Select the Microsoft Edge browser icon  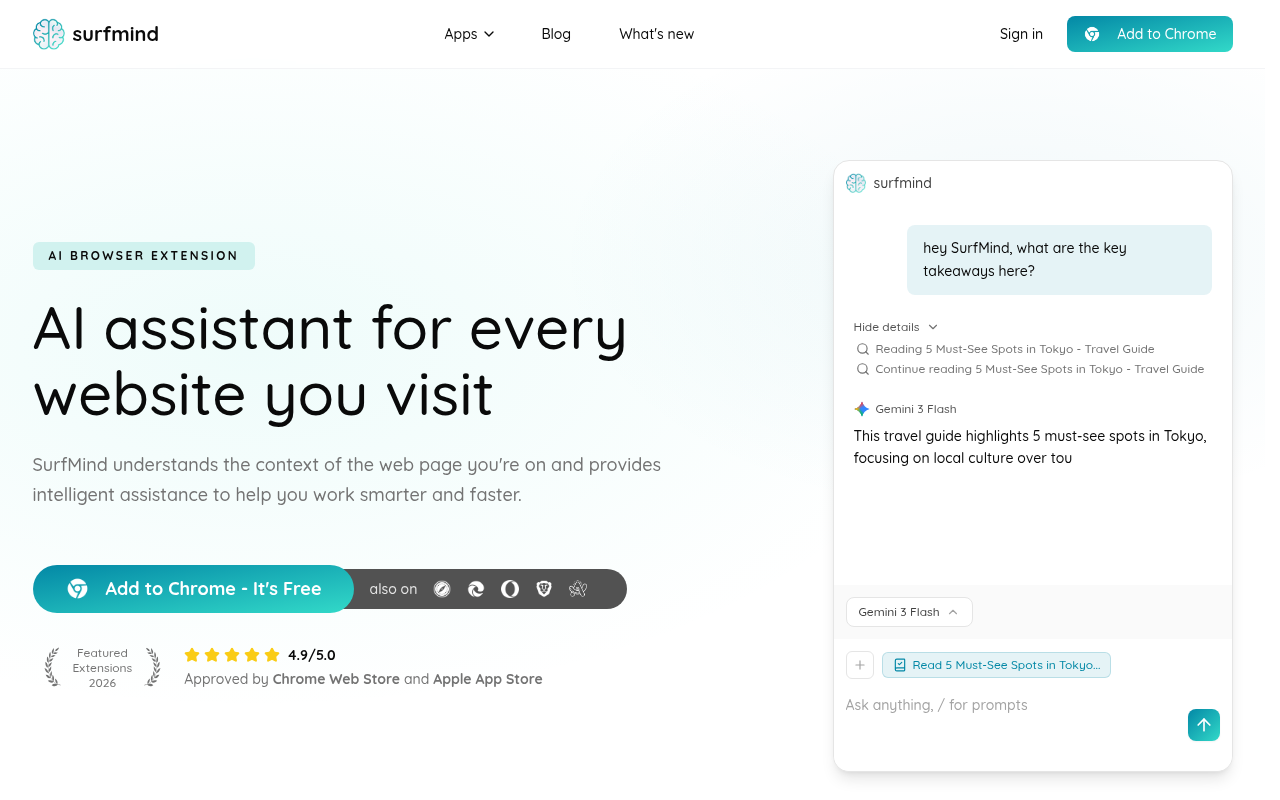tap(476, 589)
